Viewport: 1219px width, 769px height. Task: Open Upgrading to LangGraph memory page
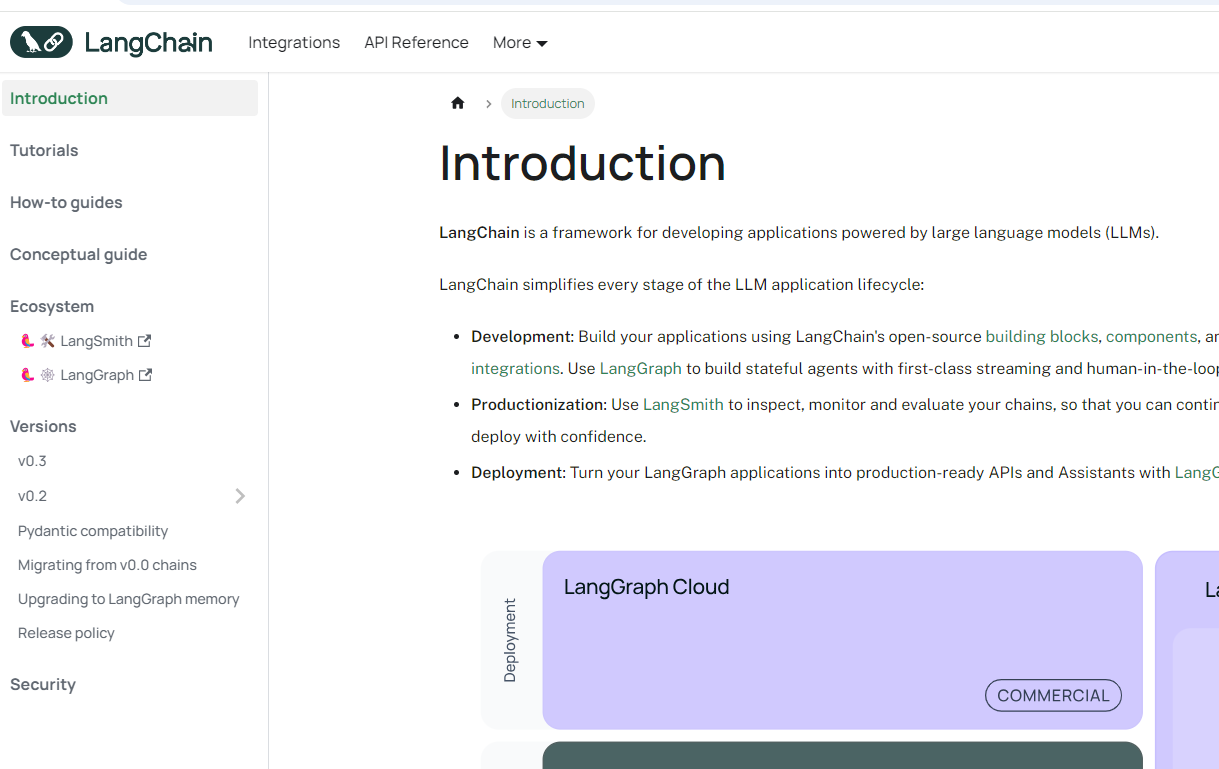(130, 599)
